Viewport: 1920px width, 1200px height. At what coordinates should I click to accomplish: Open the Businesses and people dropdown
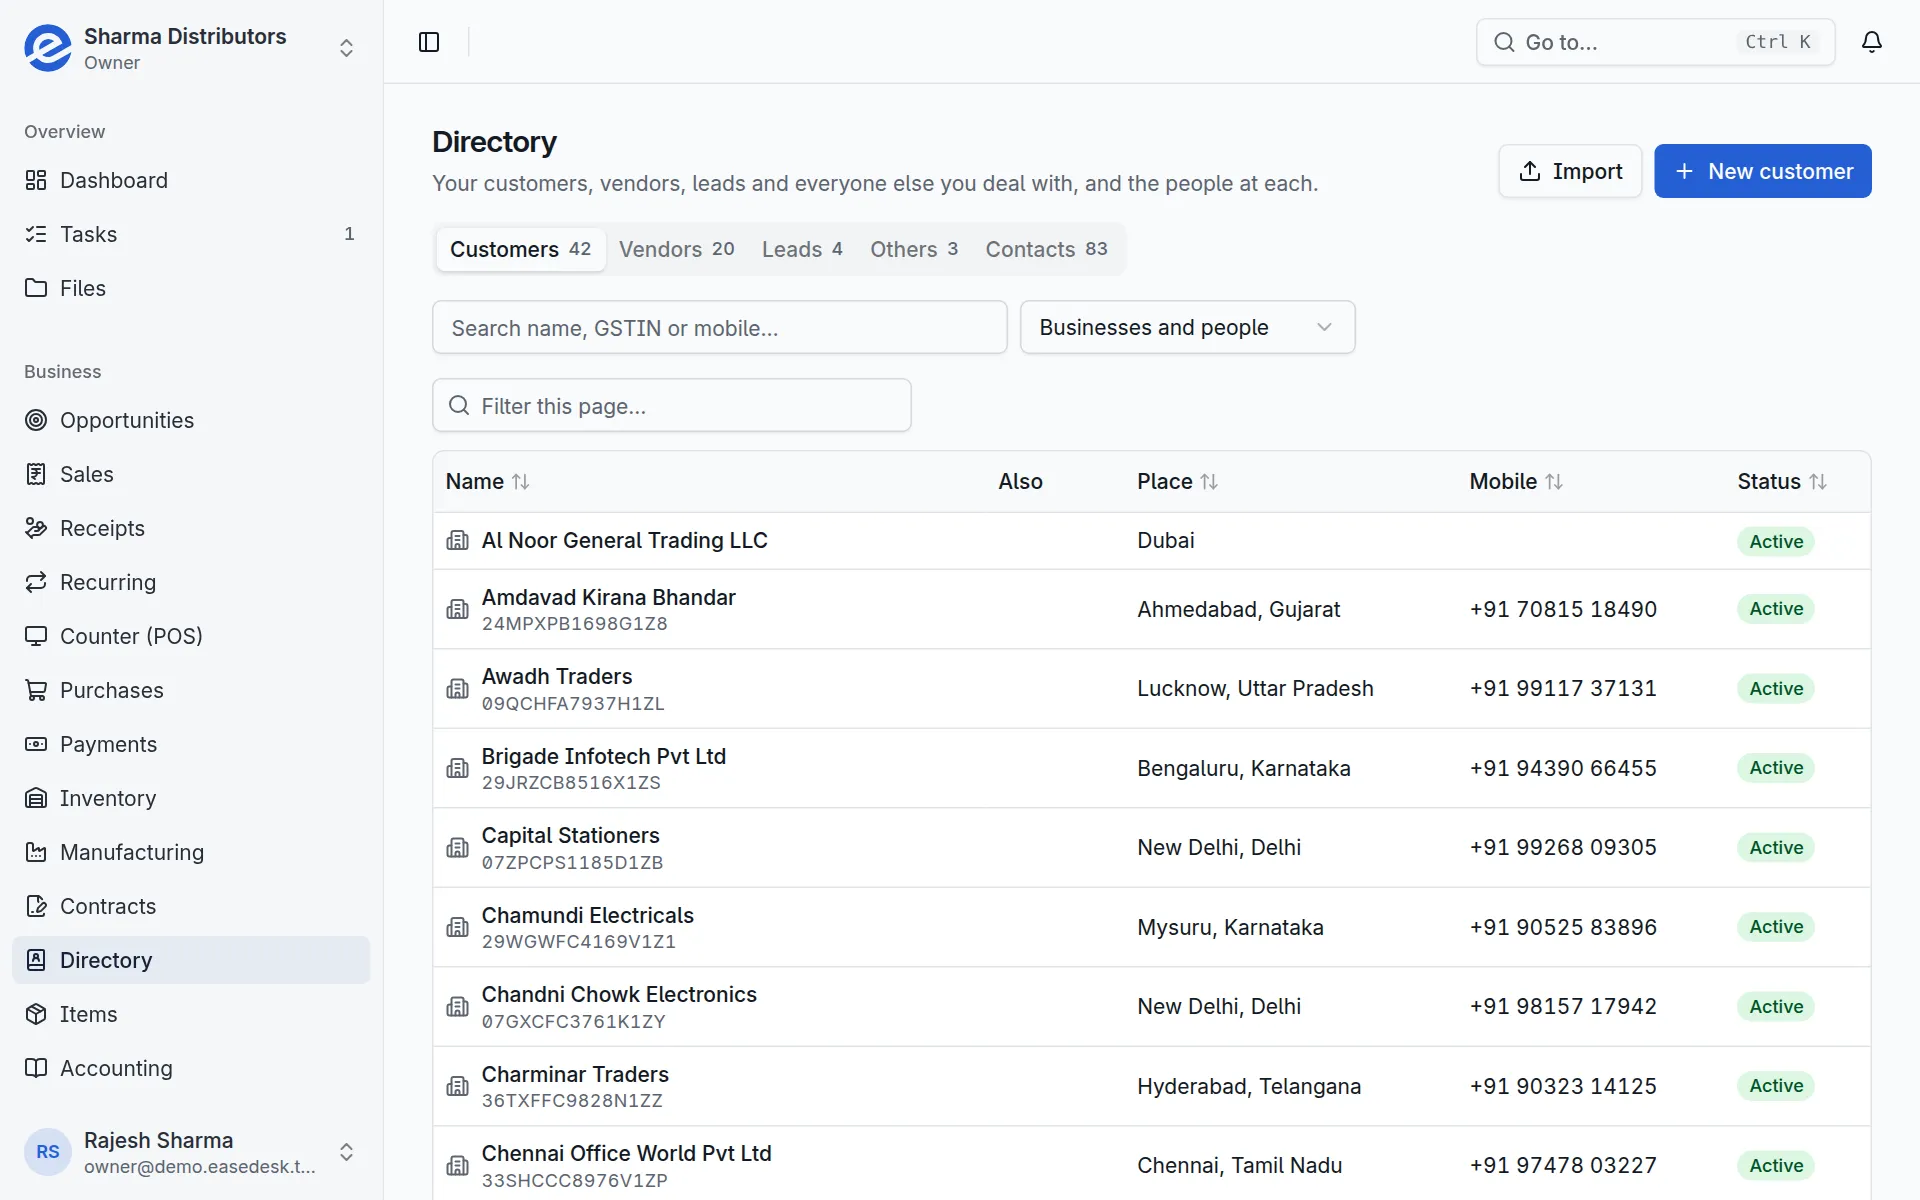click(x=1187, y=327)
